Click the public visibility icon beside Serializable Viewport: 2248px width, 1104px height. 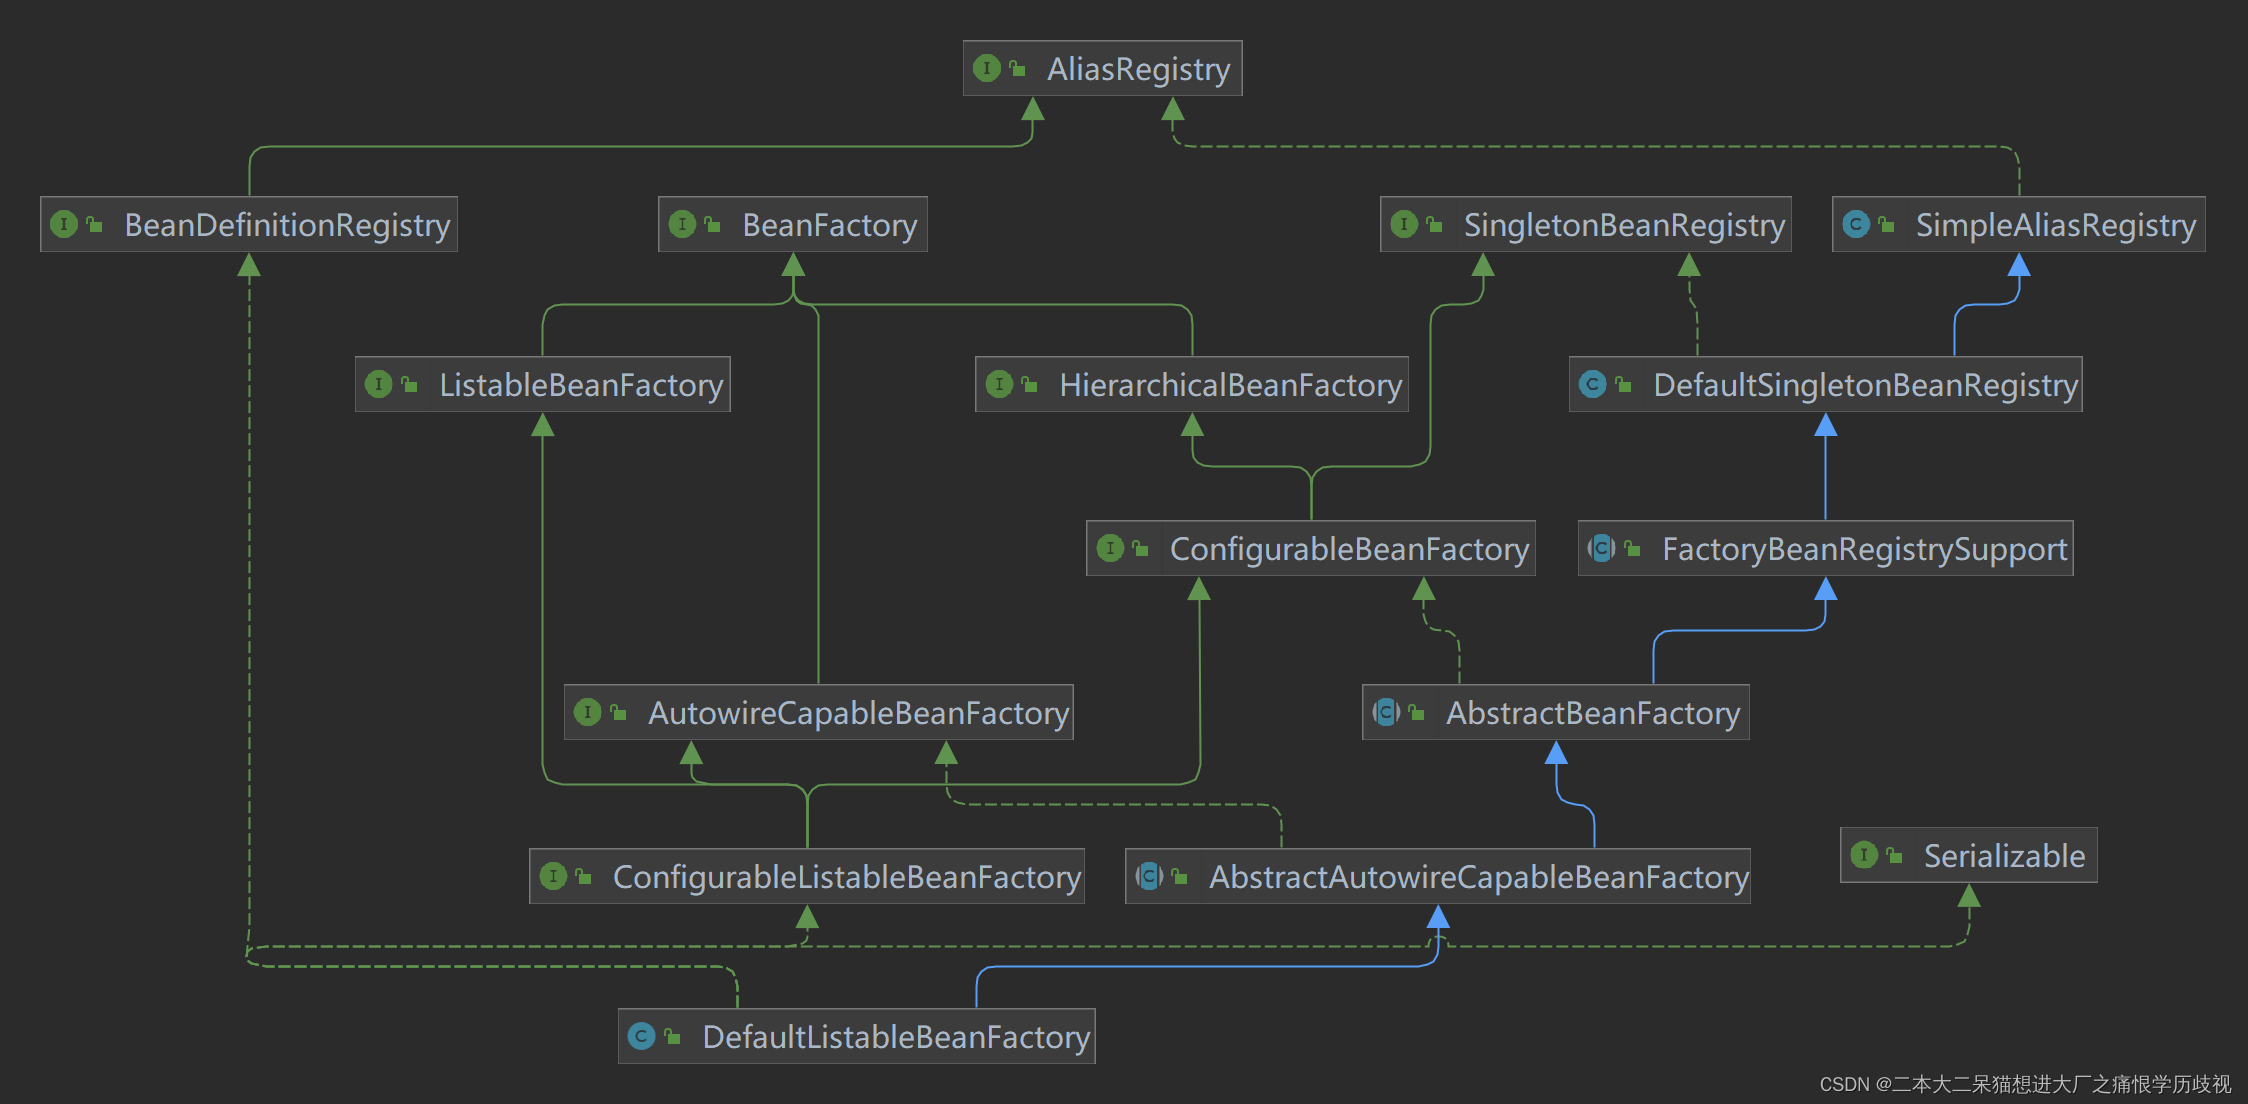click(1894, 856)
